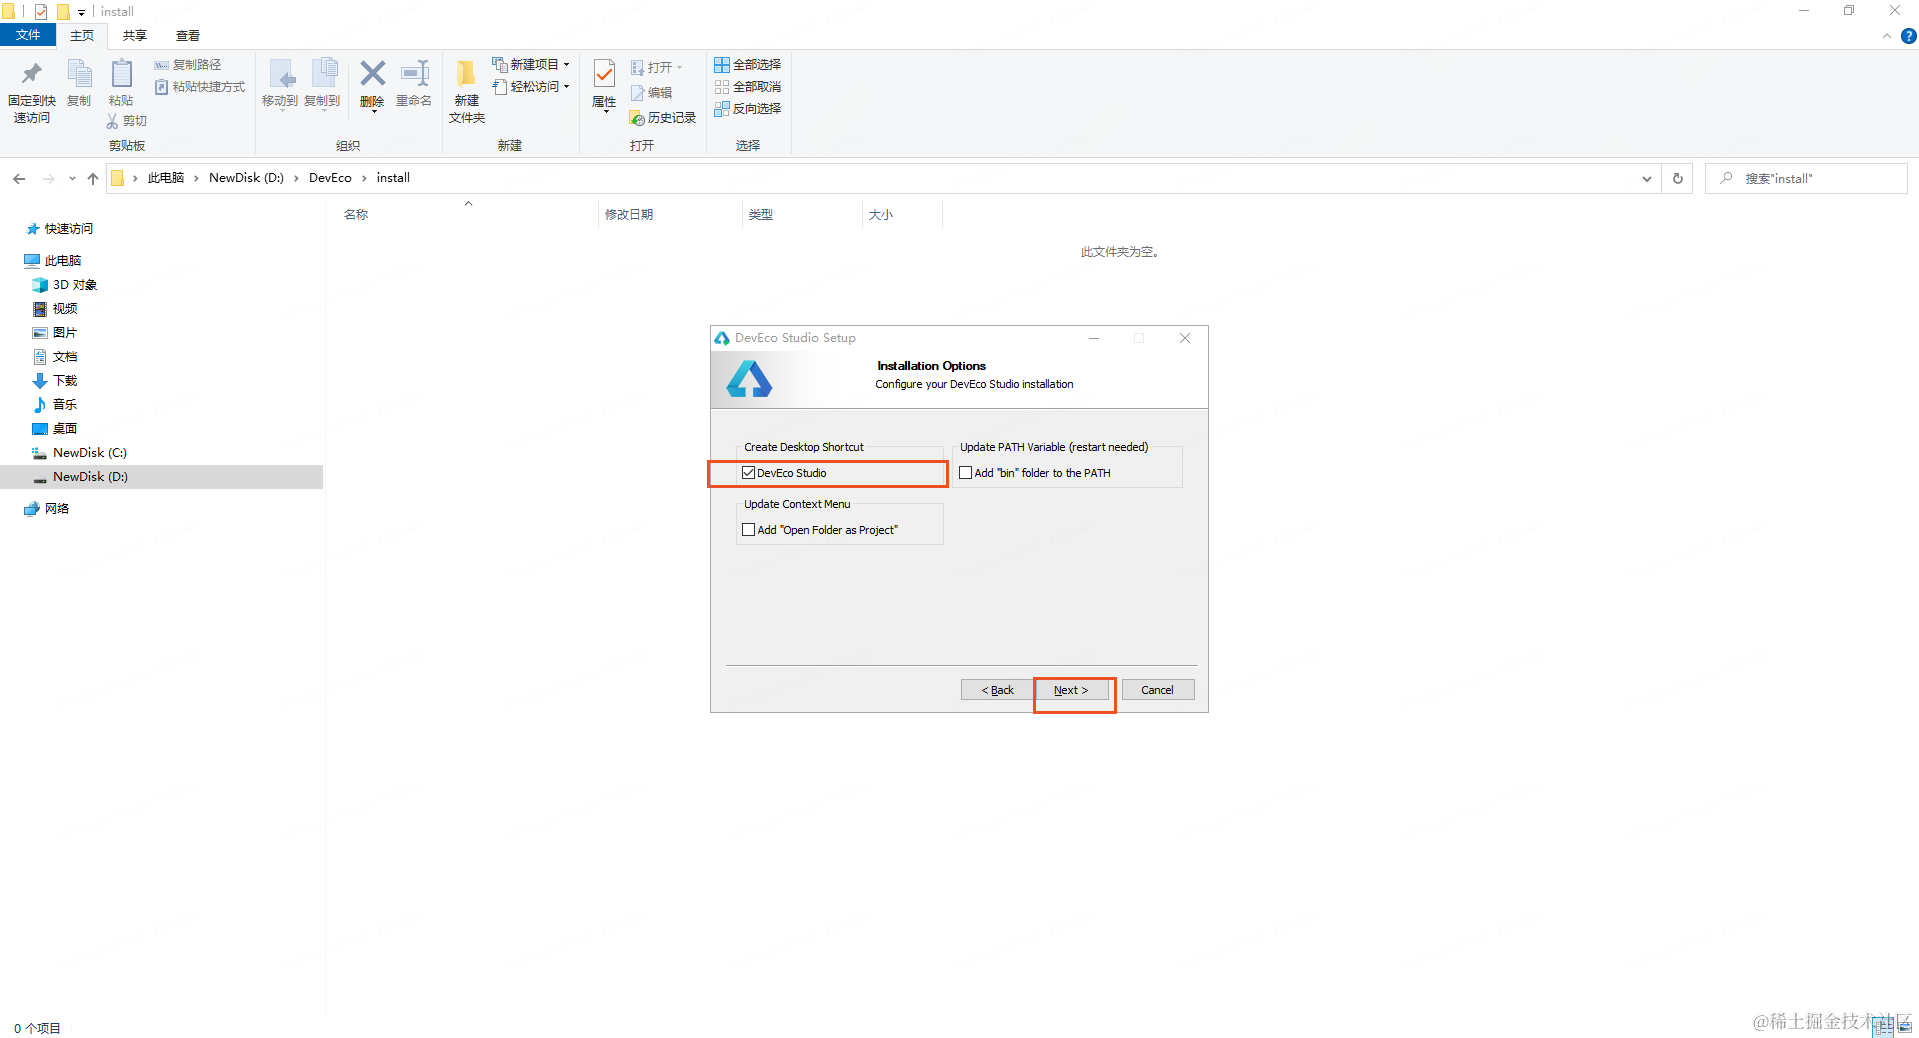This screenshot has width=1919, height=1038.
Task: Collapse the ribbon with chevron
Action: [x=1886, y=36]
